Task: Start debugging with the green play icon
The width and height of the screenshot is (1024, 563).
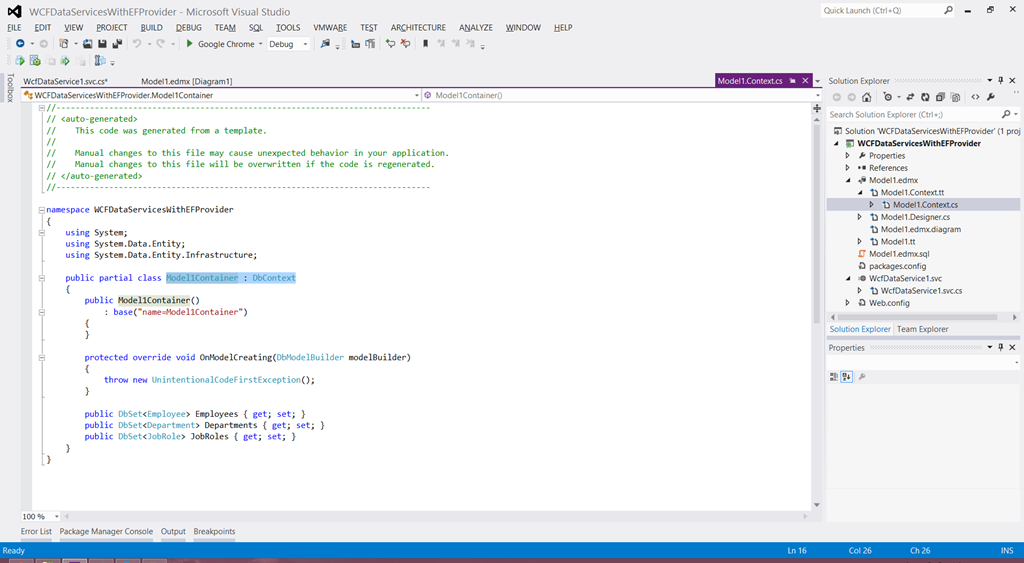Action: click(x=189, y=44)
